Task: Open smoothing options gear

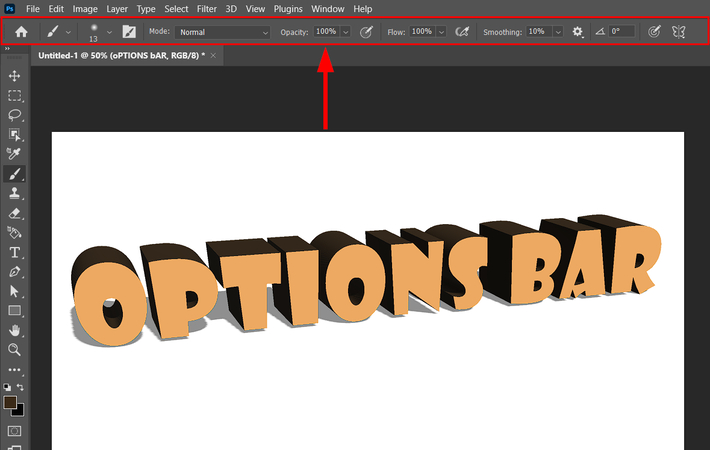Action: point(578,32)
